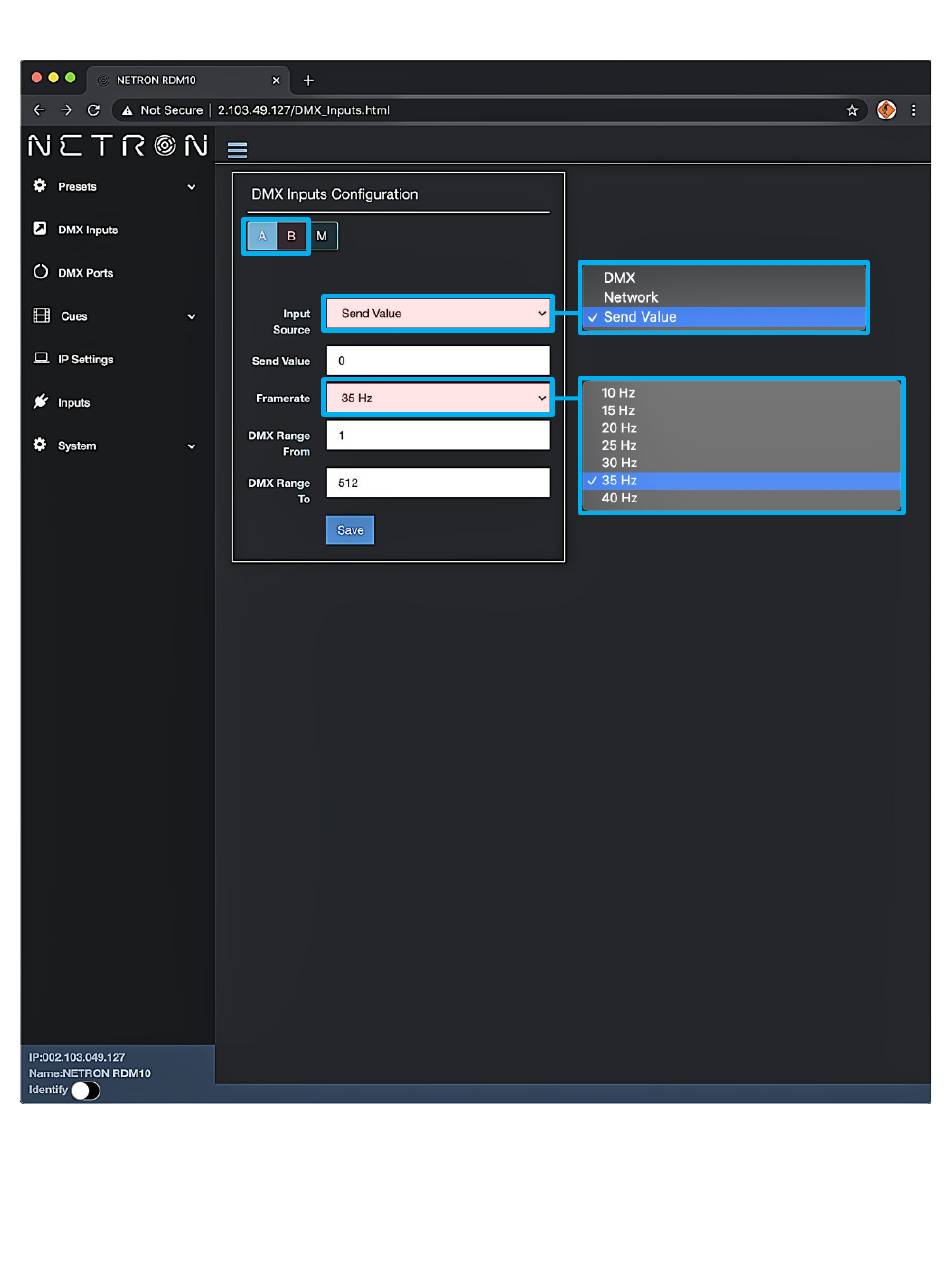Viewport: 950px width, 1276px height.
Task: Select the NETRON RDM10 browser tab
Action: 190,80
